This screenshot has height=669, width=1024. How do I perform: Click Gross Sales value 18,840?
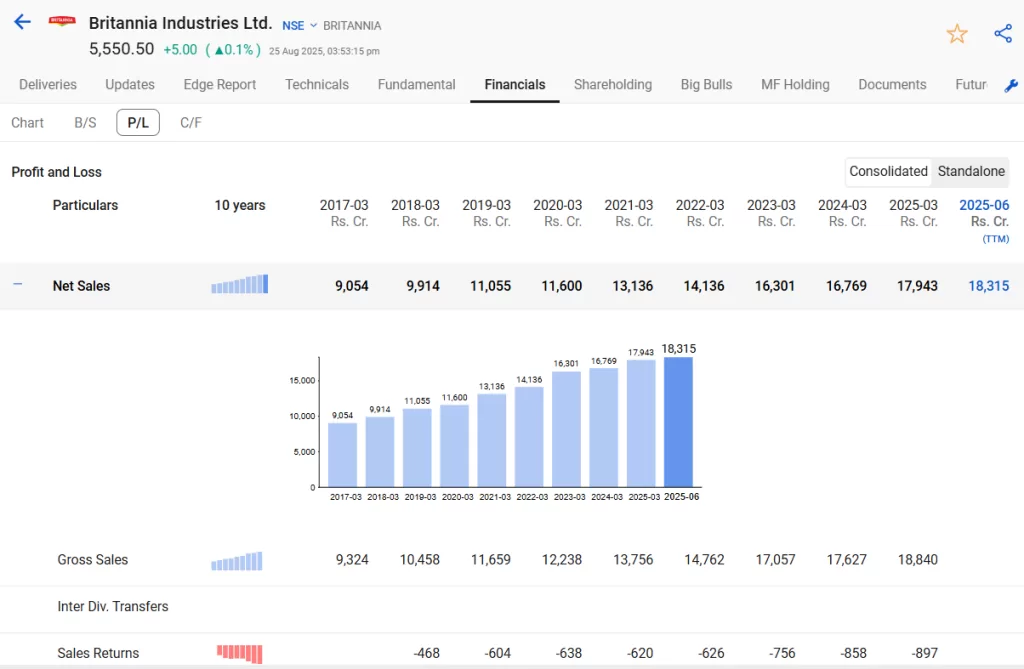coord(918,560)
